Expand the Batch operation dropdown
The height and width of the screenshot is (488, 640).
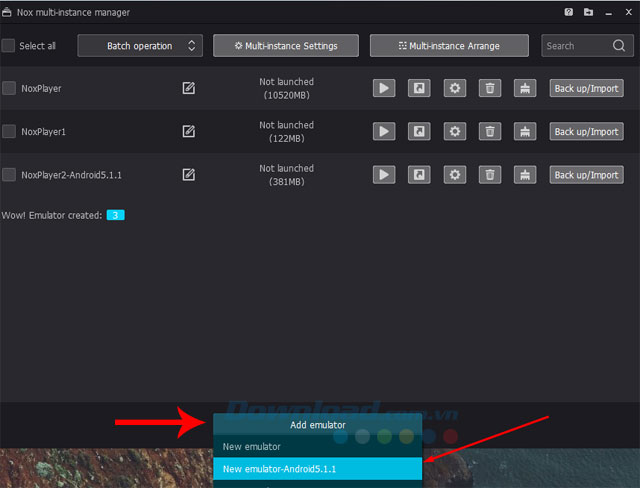tap(140, 46)
